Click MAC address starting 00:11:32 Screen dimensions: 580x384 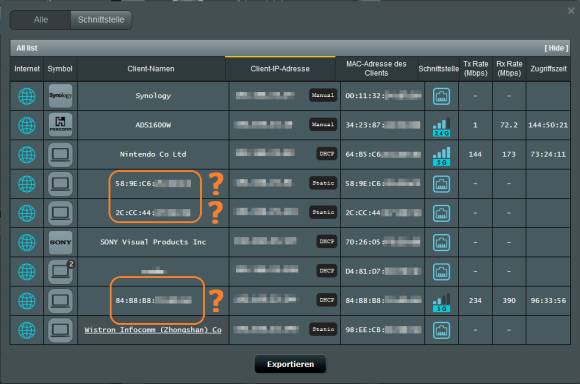(383, 96)
